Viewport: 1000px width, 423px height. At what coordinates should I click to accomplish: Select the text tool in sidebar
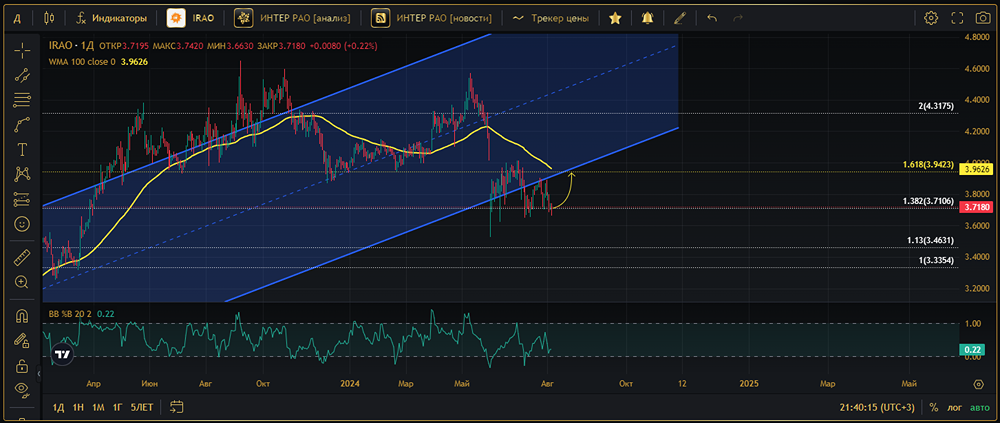click(x=21, y=150)
